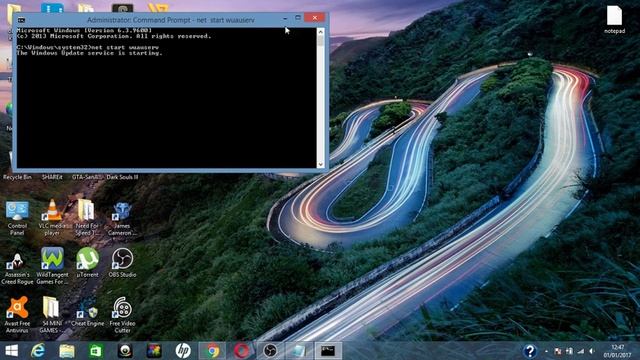Click the light blue taskbar icon after OBS
640x360 pixels.
(299, 351)
